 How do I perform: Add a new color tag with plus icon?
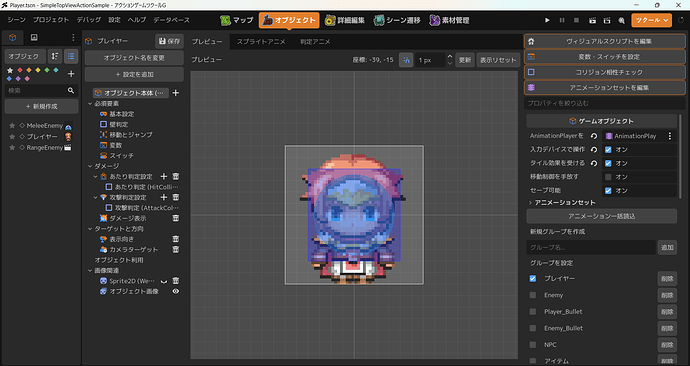[x=71, y=74]
